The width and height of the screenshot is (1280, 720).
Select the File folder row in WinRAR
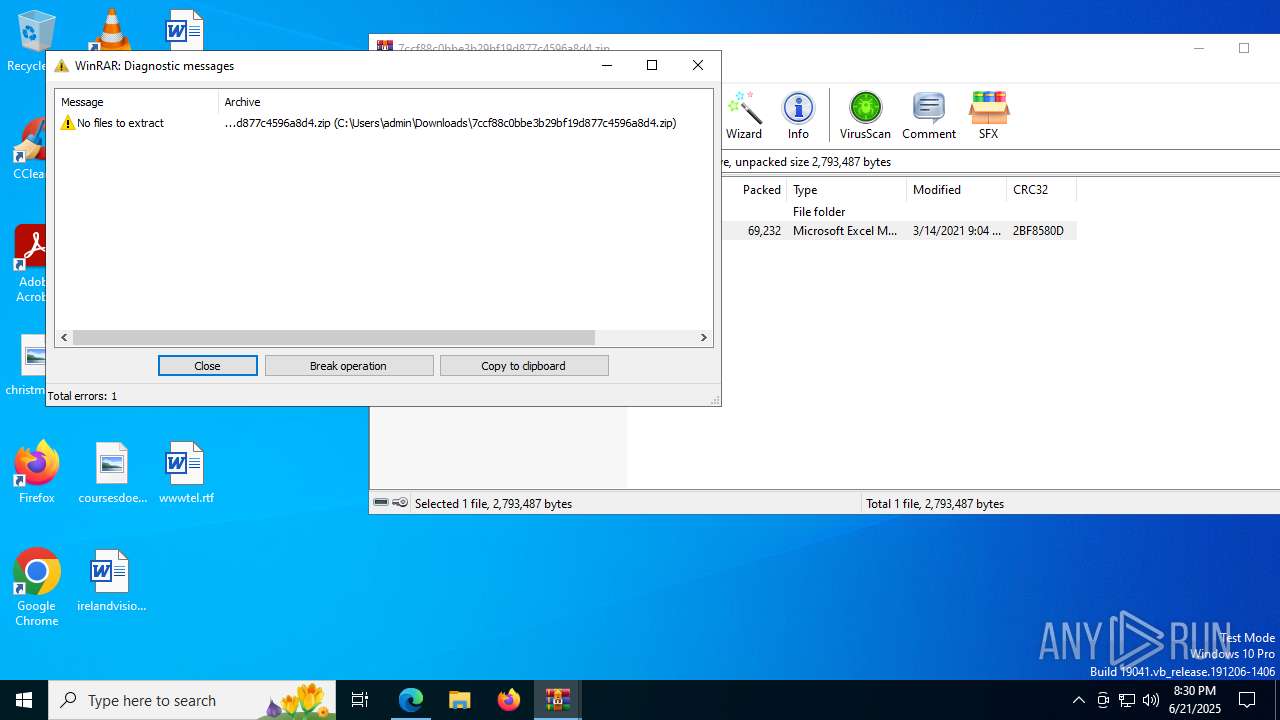point(899,212)
